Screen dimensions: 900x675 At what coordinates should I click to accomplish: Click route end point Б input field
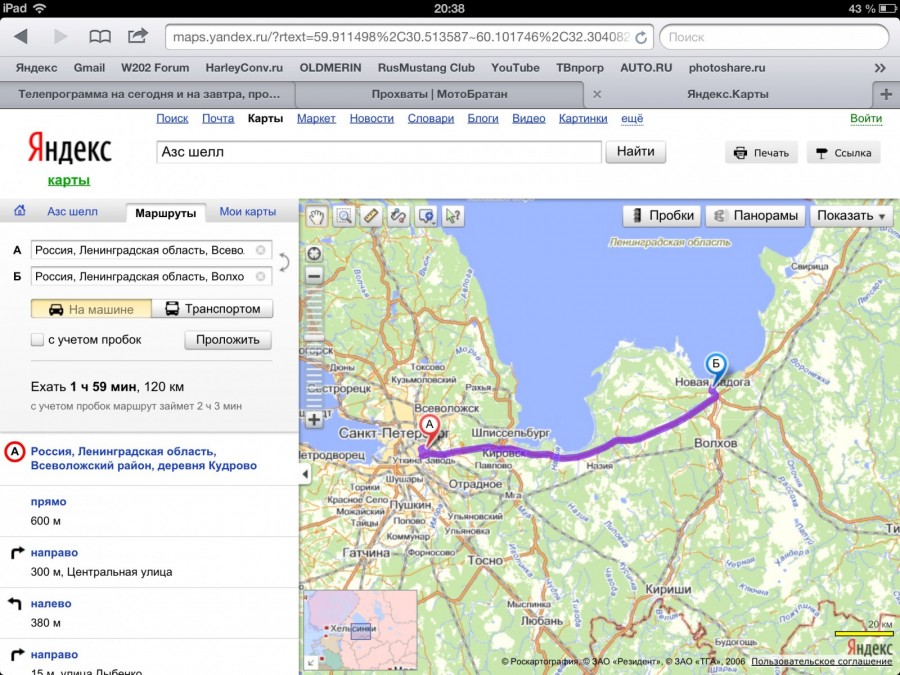tap(151, 277)
